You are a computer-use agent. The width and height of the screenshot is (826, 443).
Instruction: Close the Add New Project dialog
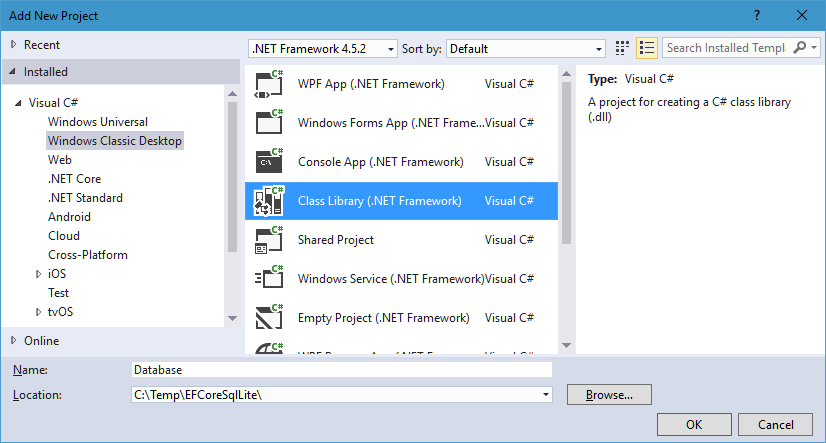pos(802,15)
